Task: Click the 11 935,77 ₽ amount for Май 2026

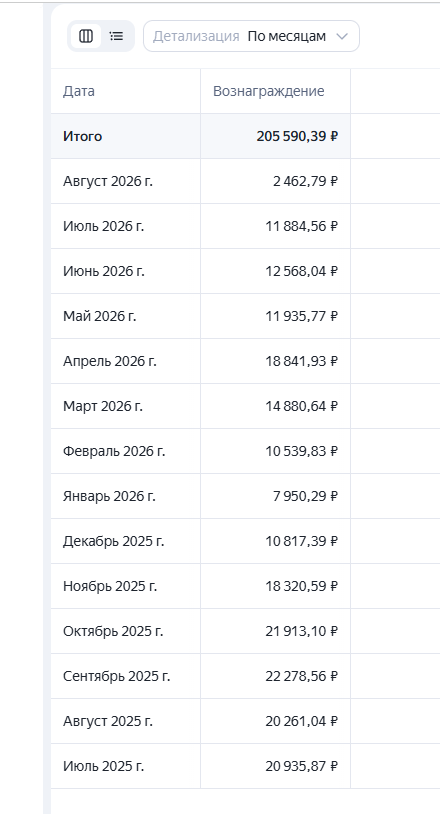Action: (x=301, y=316)
